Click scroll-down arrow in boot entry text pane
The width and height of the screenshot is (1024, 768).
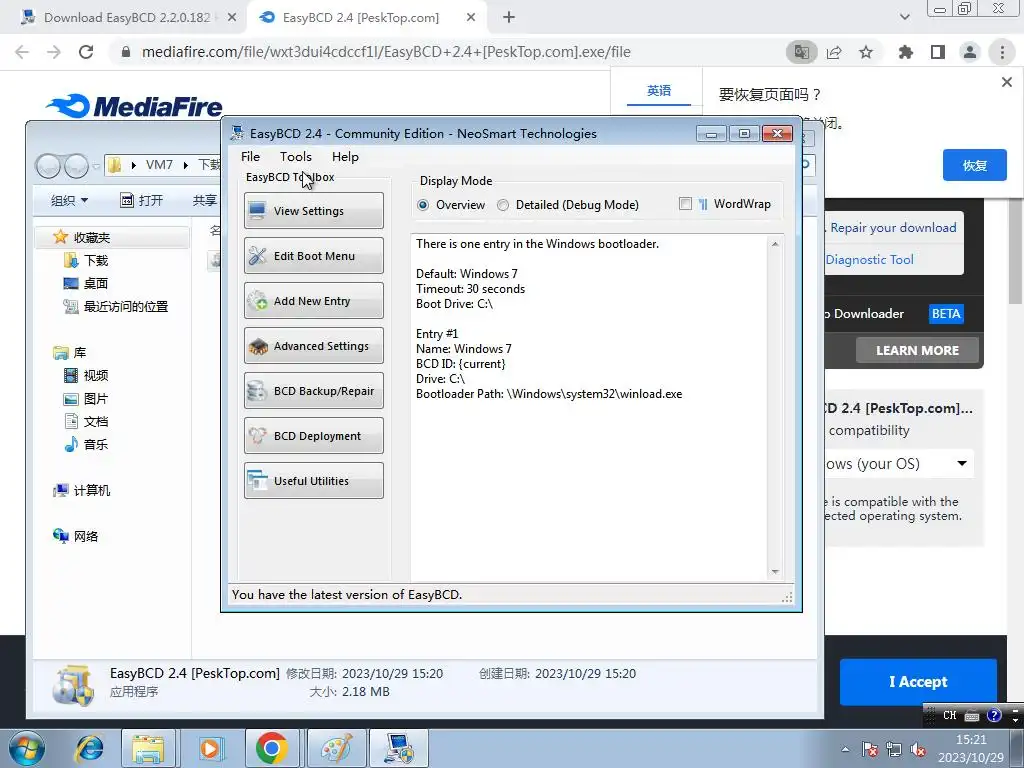(775, 571)
